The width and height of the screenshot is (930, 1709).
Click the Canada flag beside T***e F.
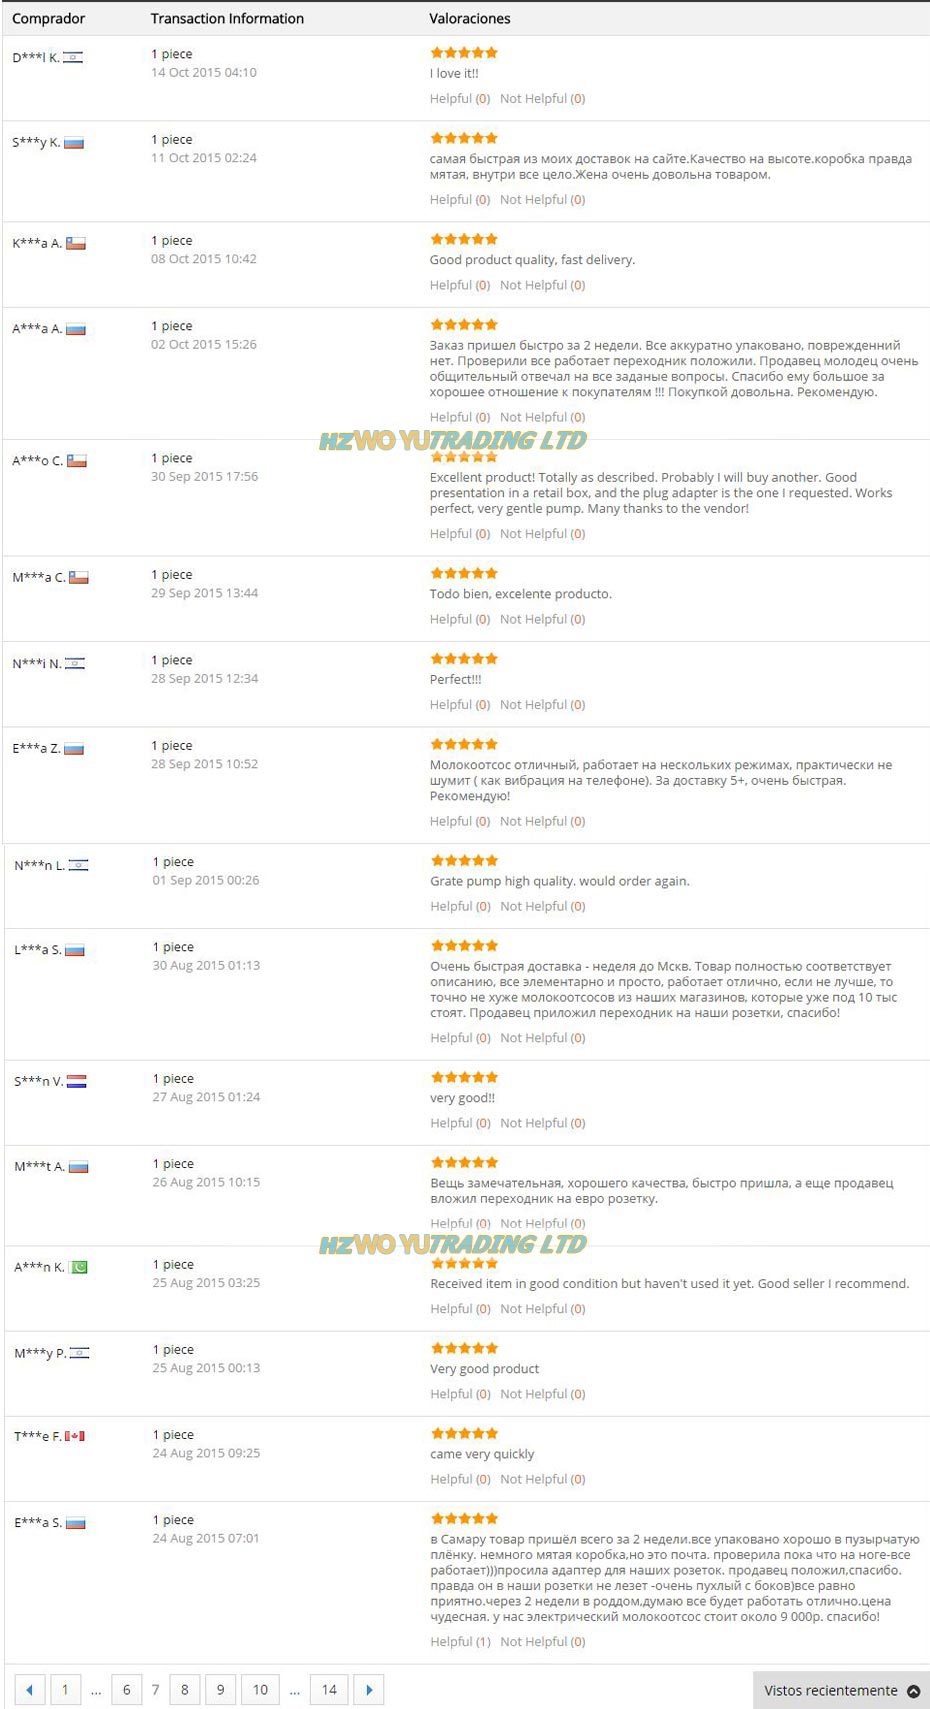click(75, 1436)
